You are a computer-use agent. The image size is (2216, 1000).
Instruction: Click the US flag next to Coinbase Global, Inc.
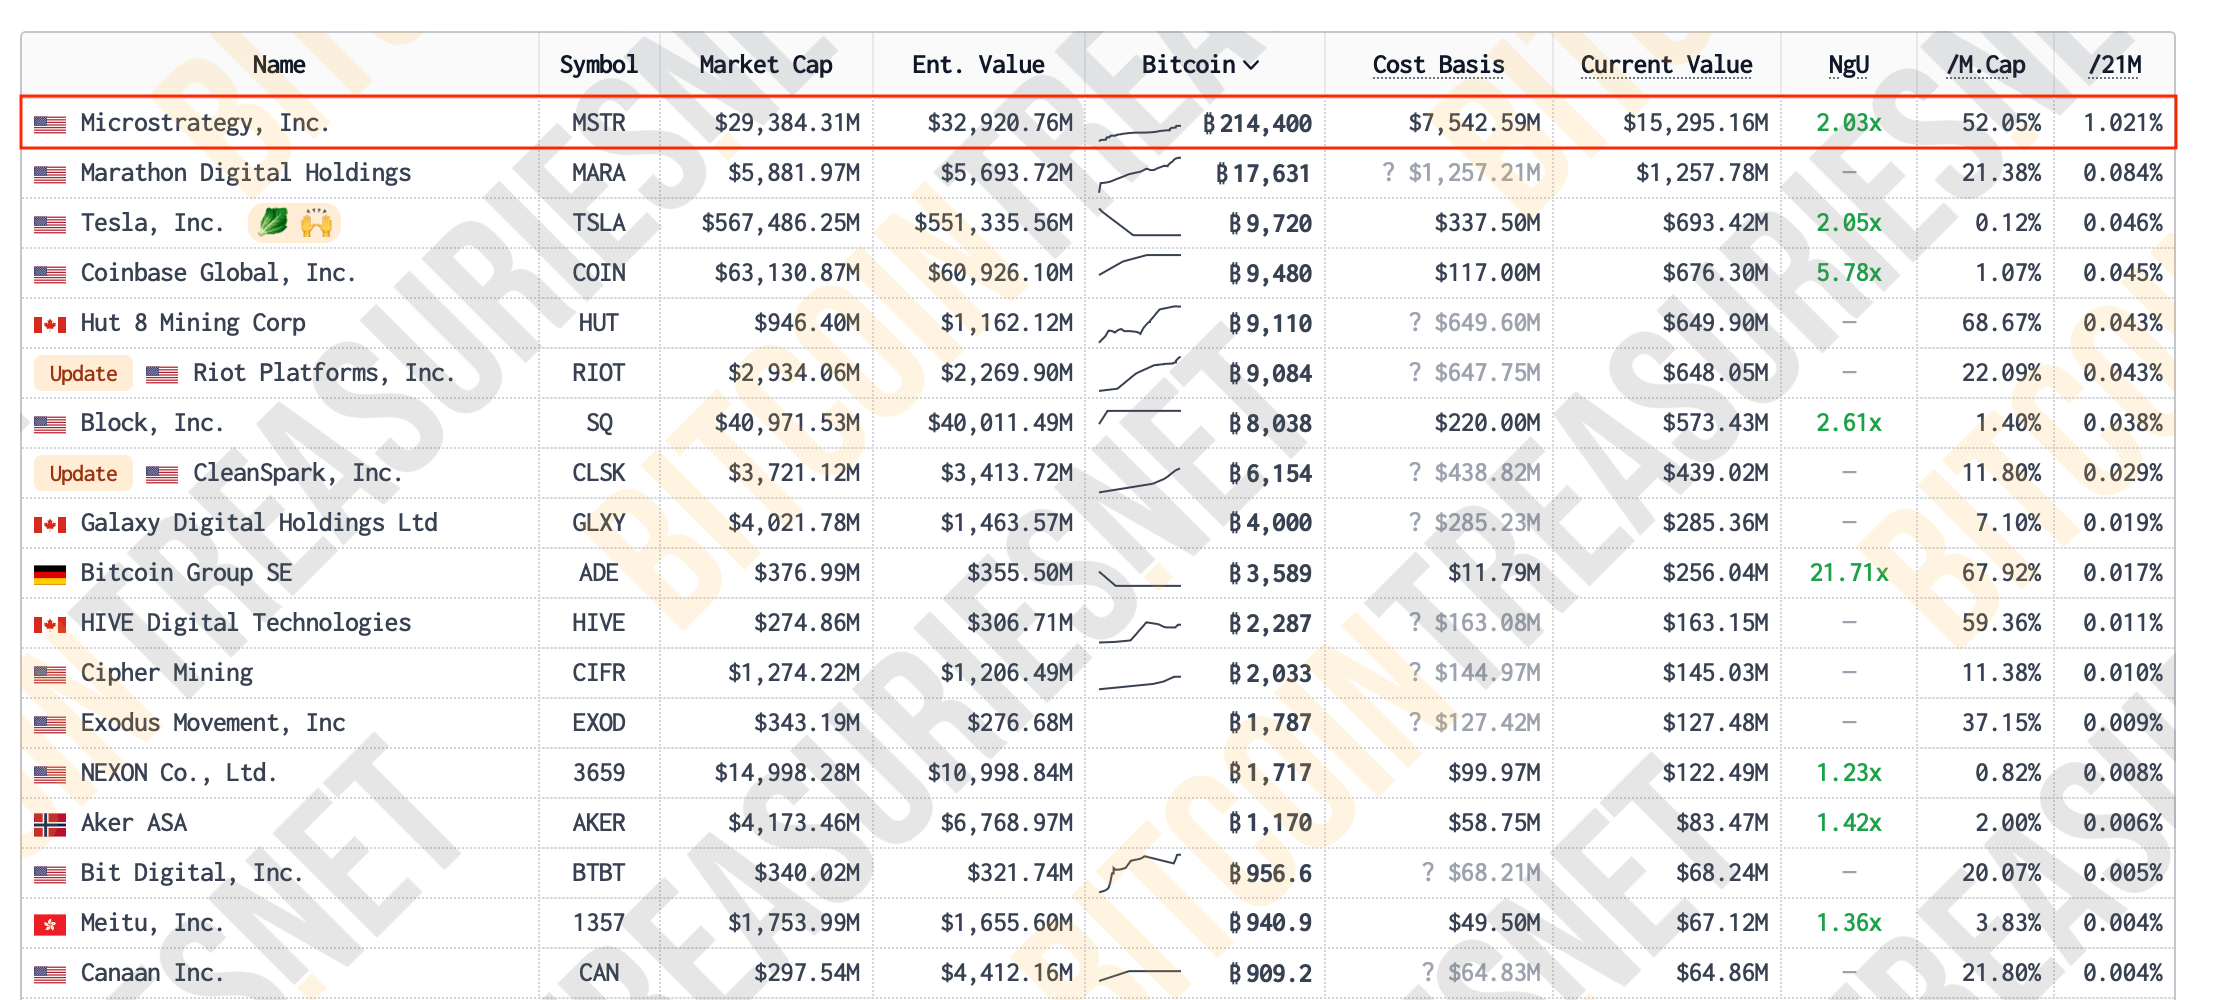pos(50,274)
